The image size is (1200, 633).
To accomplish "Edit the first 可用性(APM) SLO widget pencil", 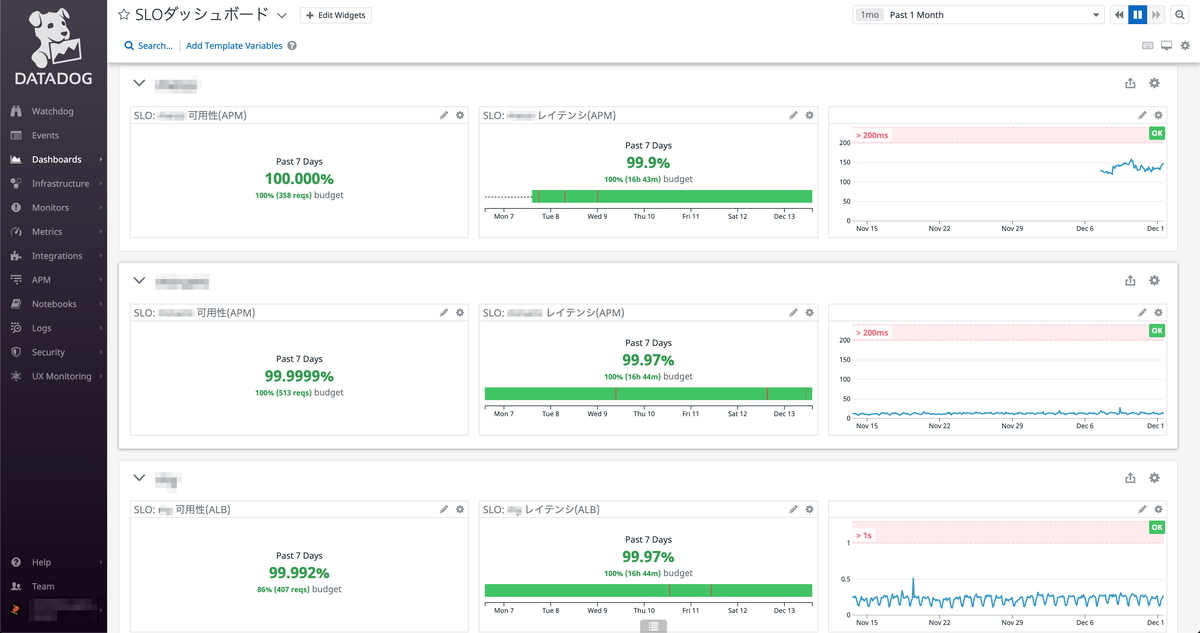I will 444,115.
